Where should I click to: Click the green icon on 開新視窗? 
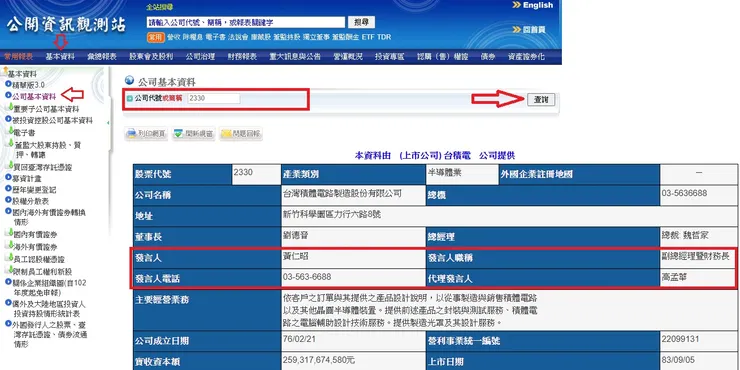pos(178,134)
